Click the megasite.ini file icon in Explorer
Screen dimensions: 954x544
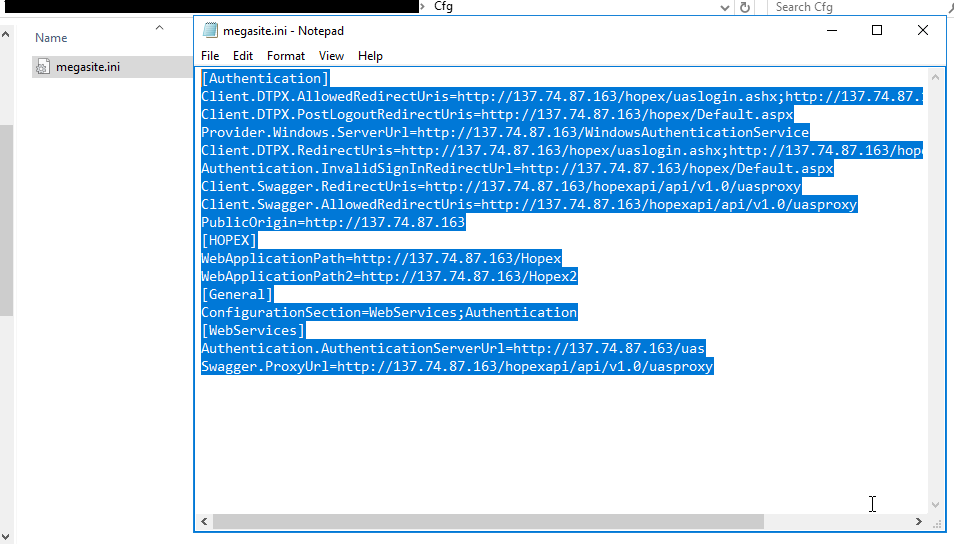[x=43, y=67]
